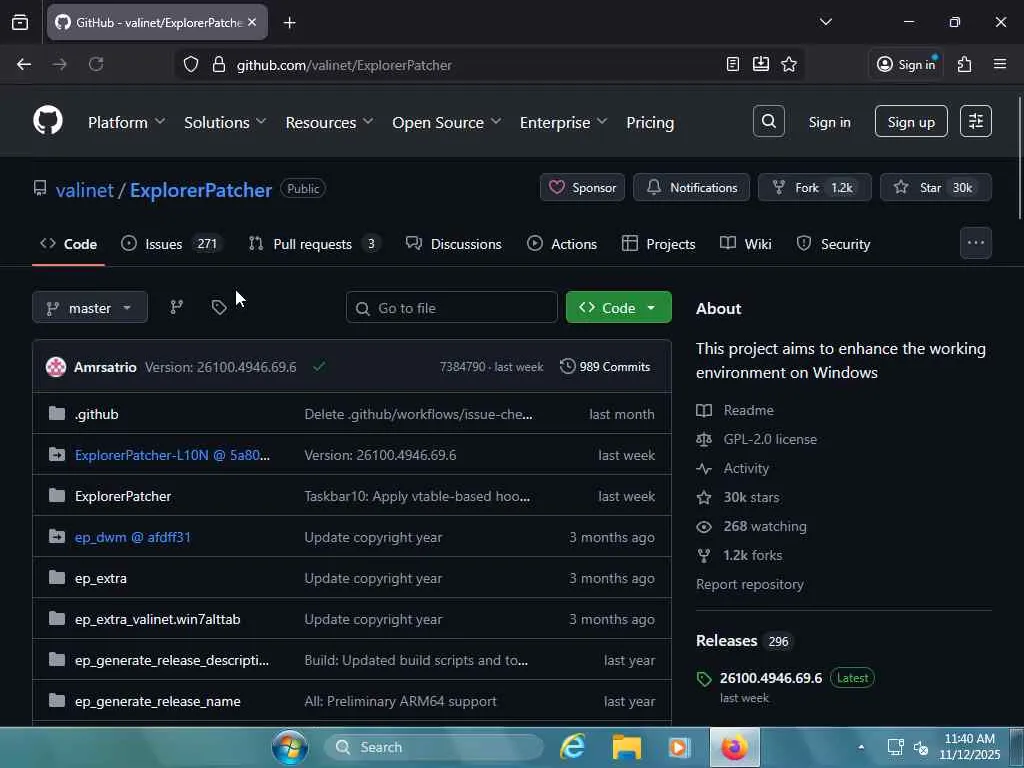Open a new browser tab with plus
The image size is (1024, 768).
coord(289,23)
